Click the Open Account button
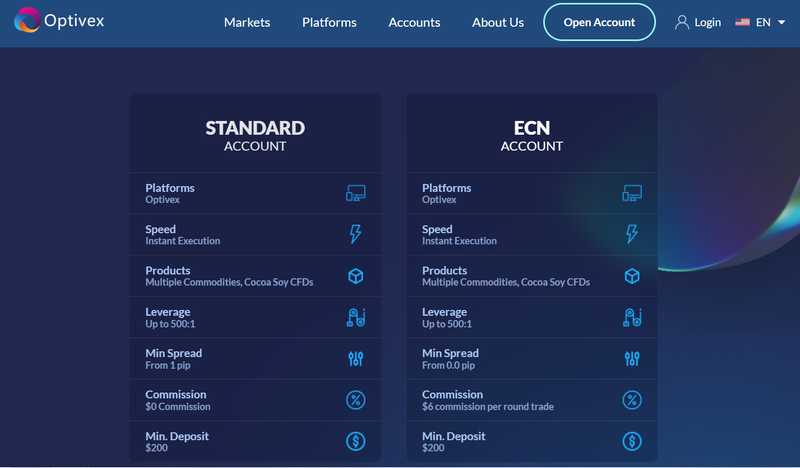This screenshot has width=800, height=468. 599,22
